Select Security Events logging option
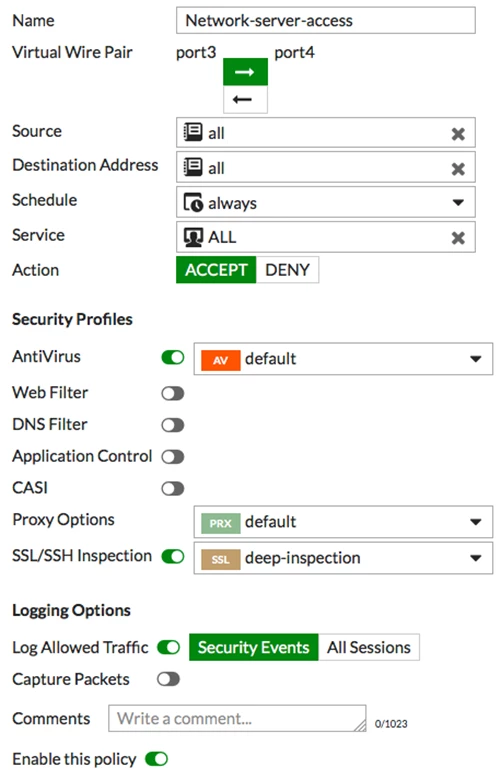 [253, 647]
